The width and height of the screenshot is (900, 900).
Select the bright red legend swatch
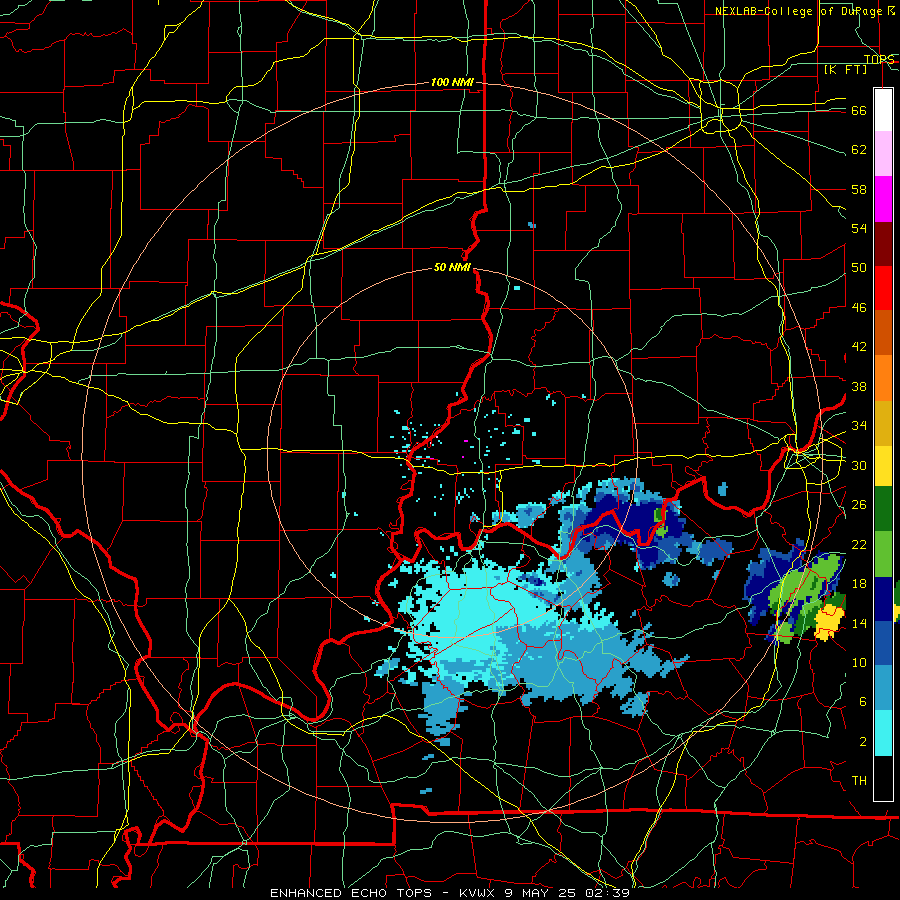point(883,288)
